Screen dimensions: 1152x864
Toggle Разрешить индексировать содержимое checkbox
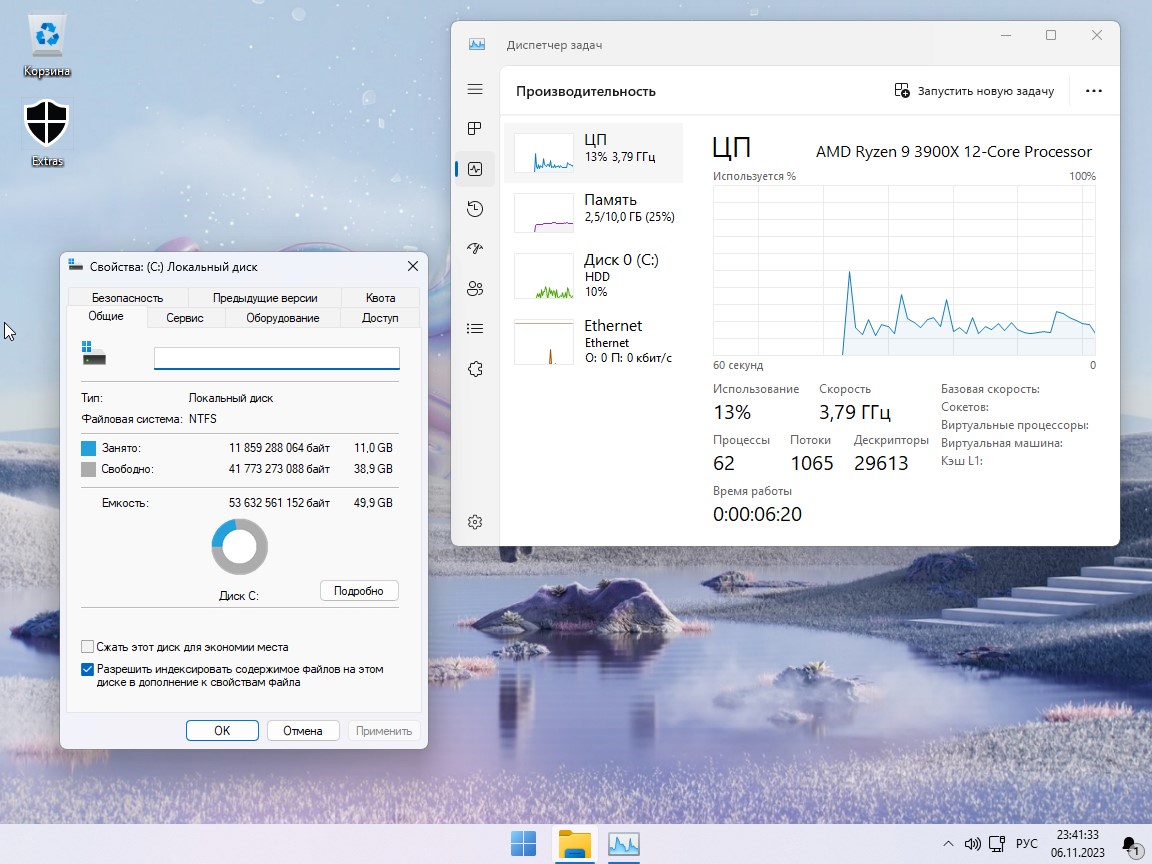point(87,669)
